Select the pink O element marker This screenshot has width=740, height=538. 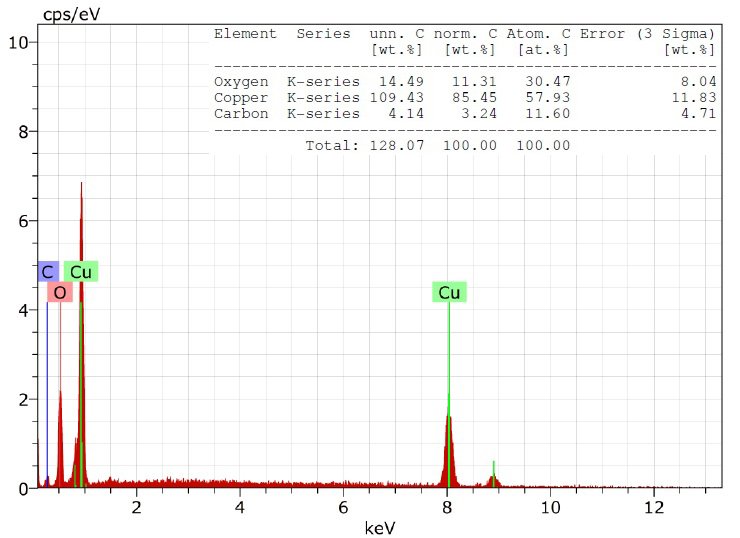60,293
